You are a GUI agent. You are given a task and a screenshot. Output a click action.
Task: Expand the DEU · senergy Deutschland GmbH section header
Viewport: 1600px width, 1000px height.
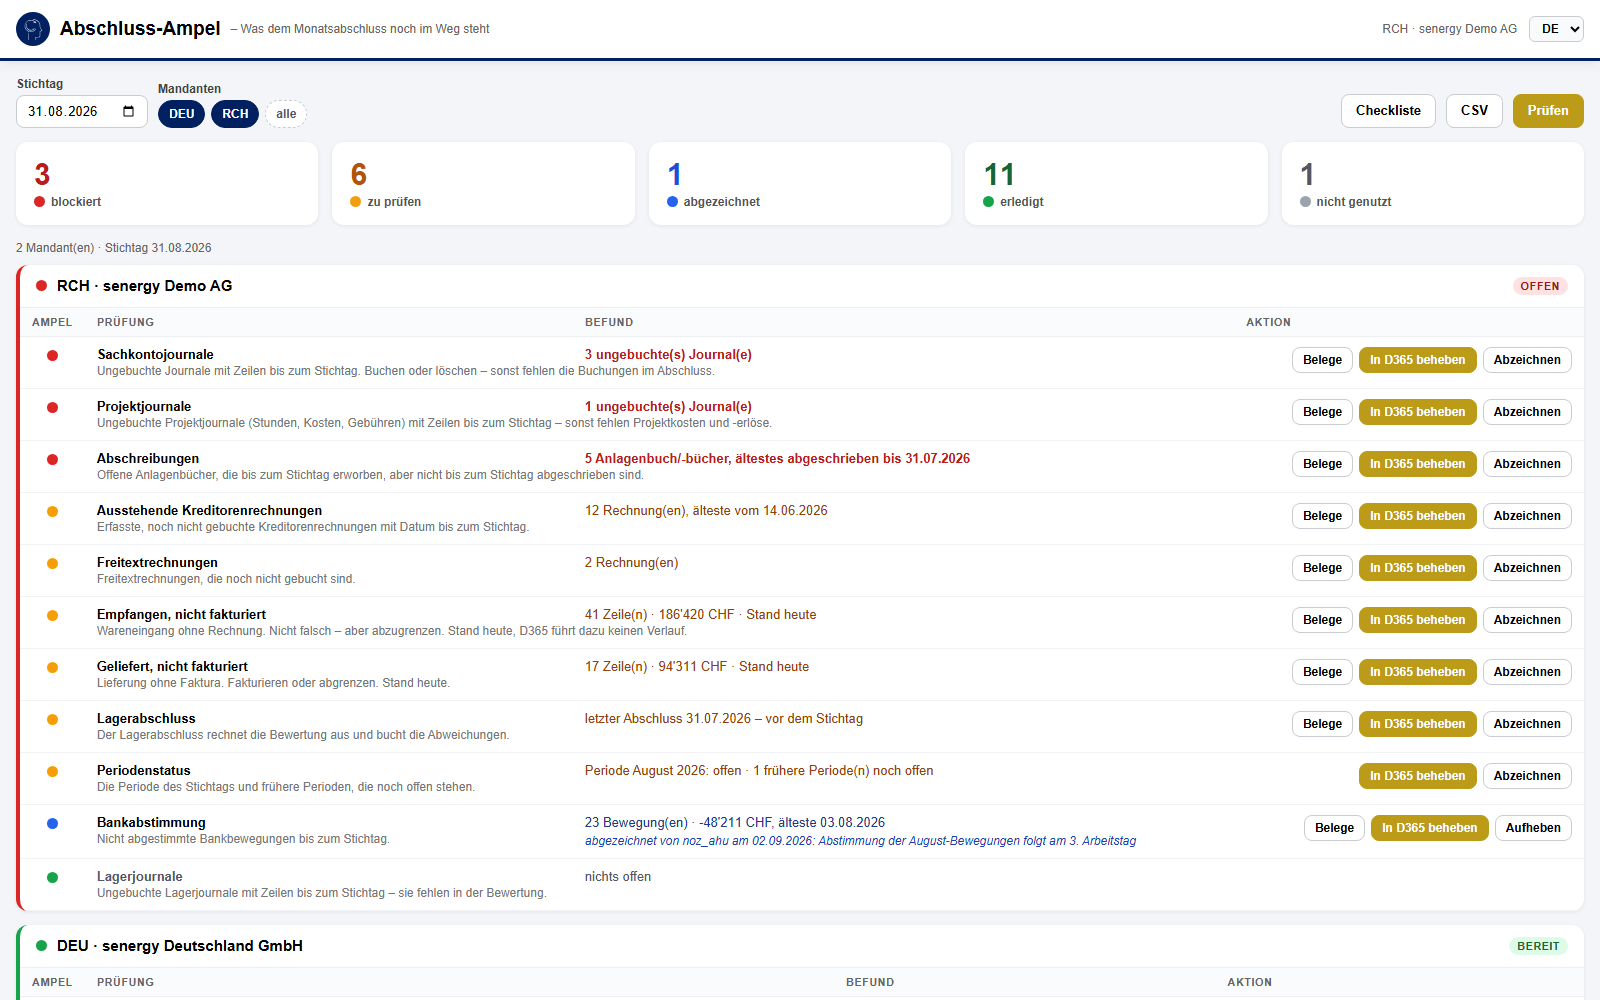800,946
